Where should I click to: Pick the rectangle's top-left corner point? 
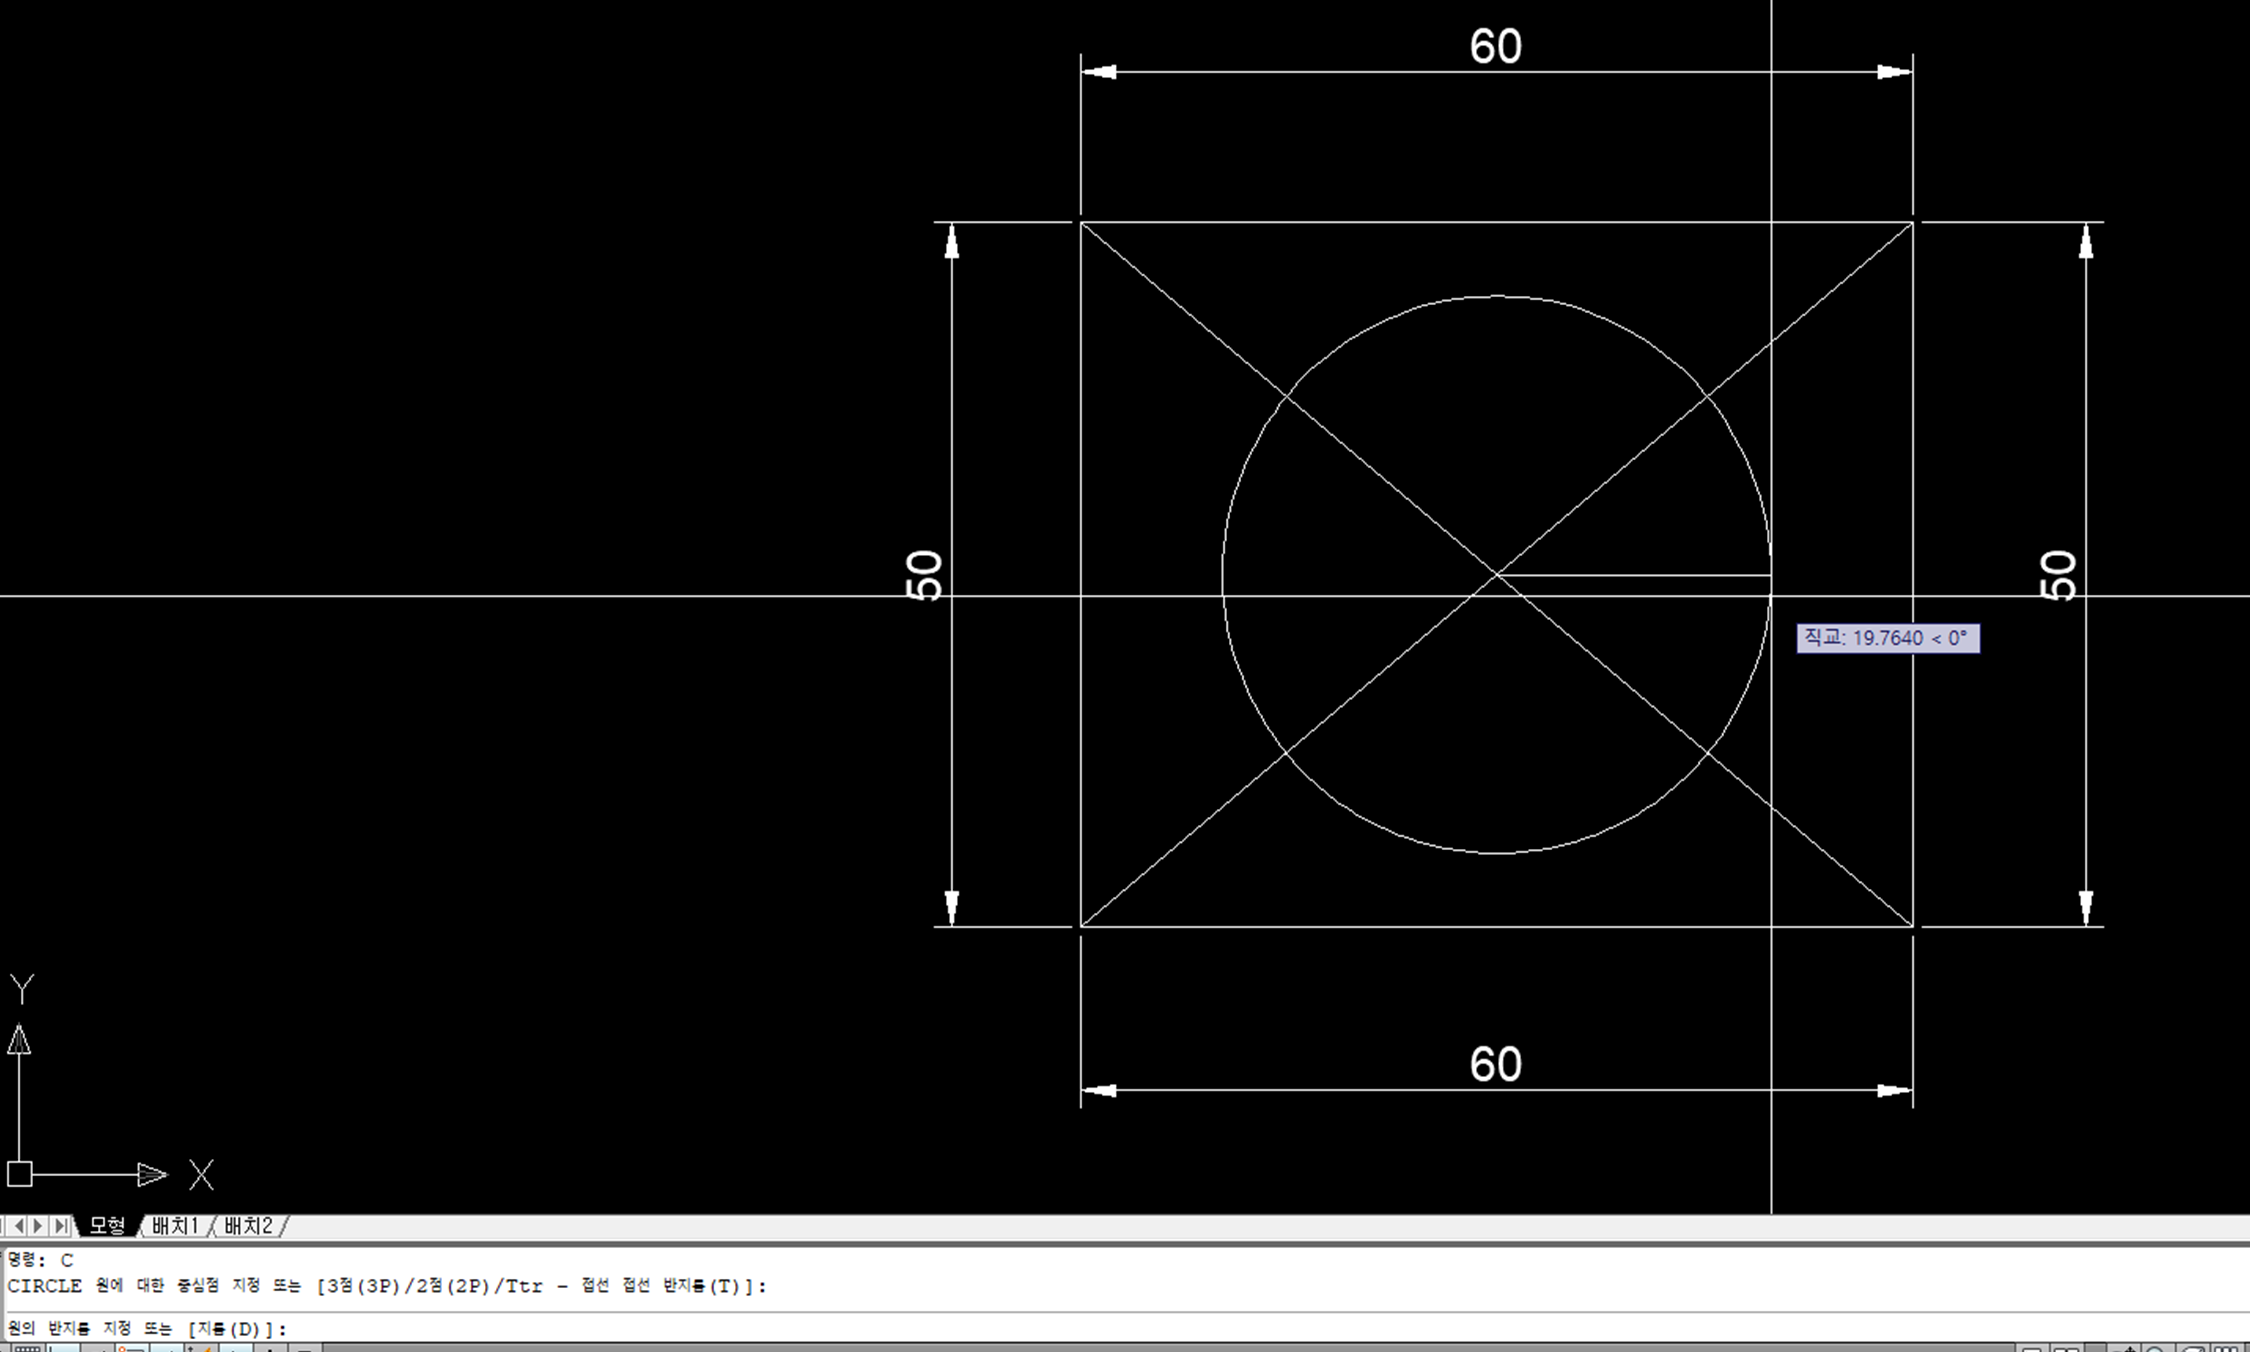click(1081, 223)
